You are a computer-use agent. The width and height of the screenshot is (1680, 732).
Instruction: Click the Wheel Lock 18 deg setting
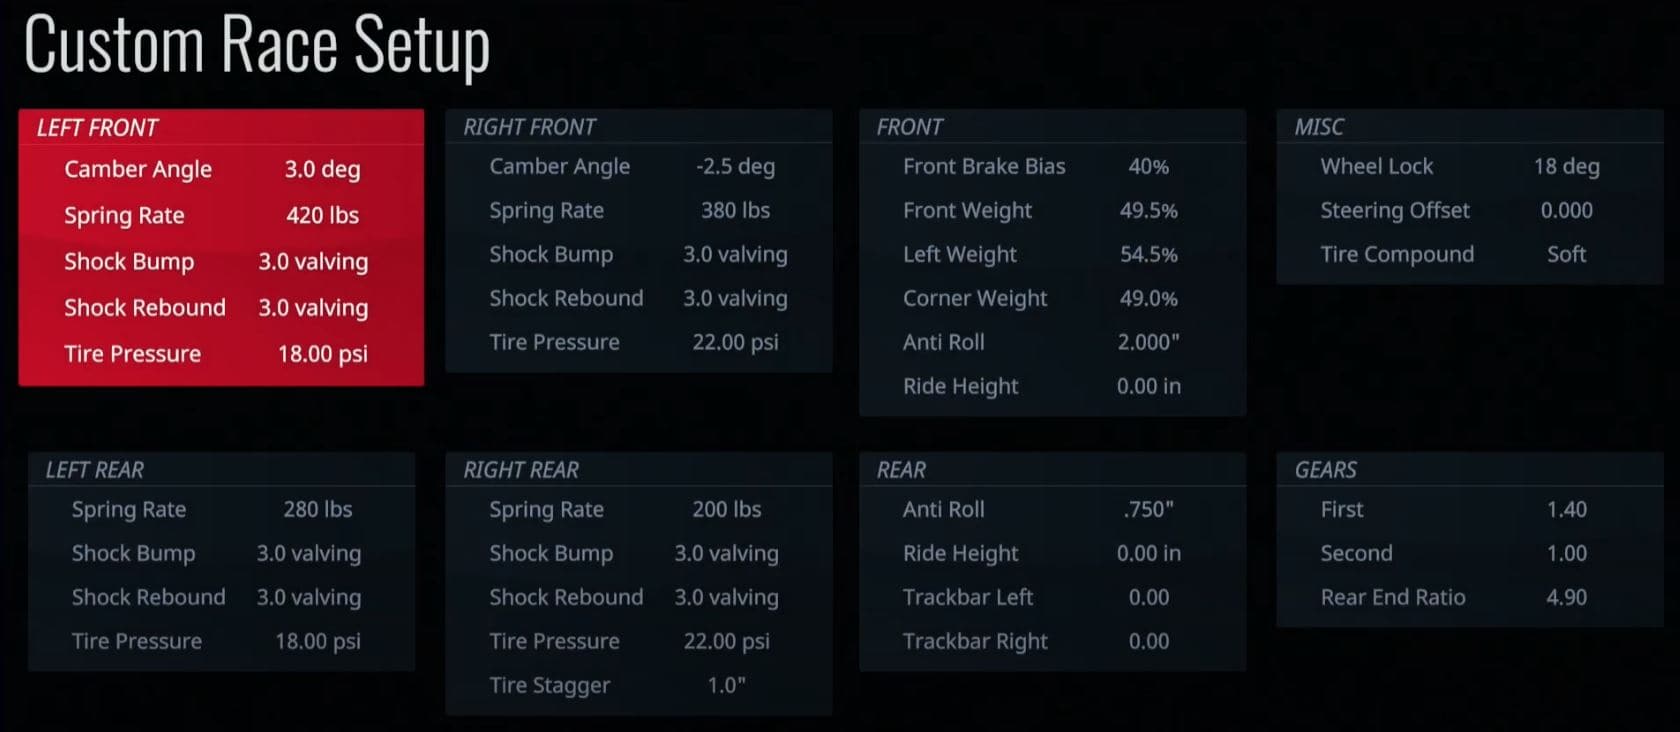(1470, 166)
